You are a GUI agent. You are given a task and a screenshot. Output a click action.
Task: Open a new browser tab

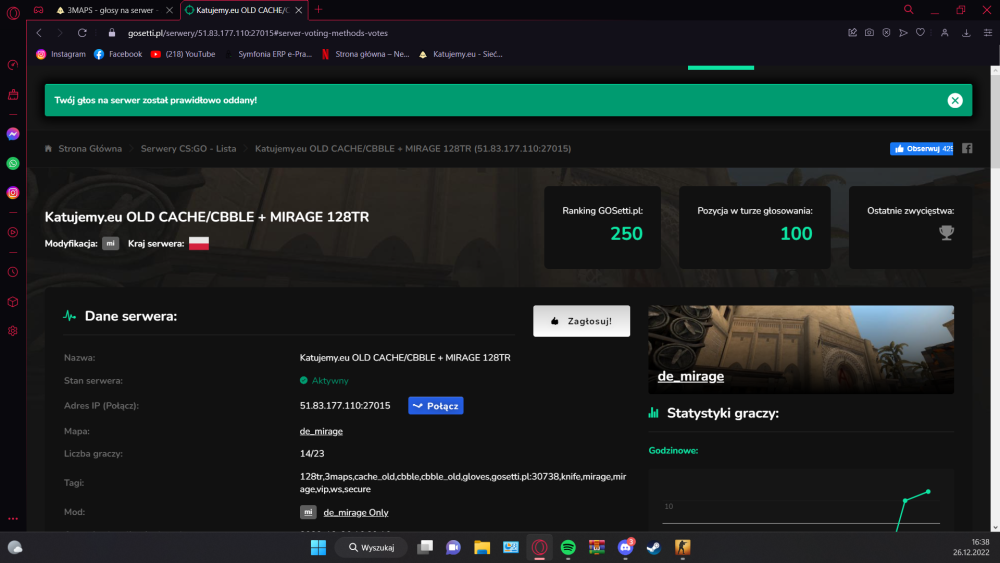(x=318, y=10)
